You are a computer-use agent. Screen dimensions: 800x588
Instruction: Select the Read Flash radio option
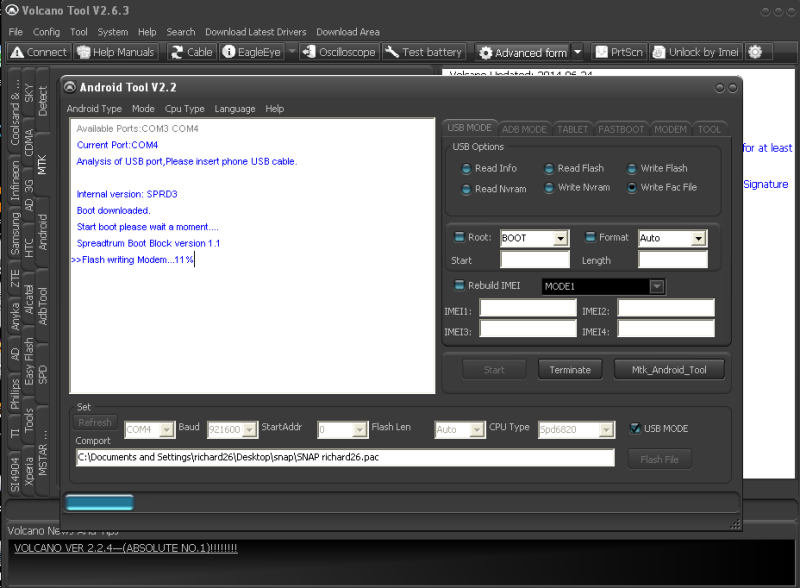pos(550,169)
